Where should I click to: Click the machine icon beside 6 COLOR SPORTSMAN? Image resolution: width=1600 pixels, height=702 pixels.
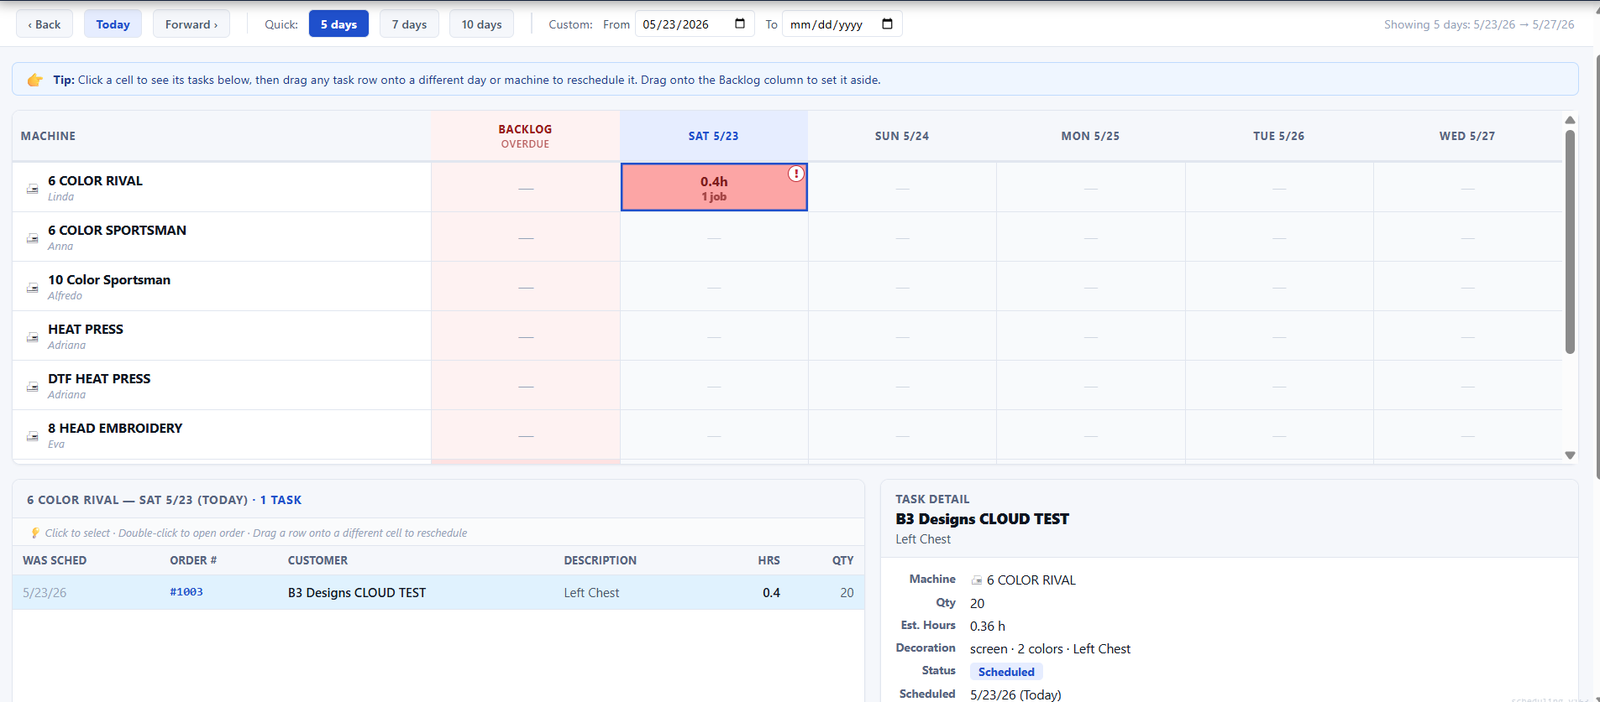(x=32, y=238)
